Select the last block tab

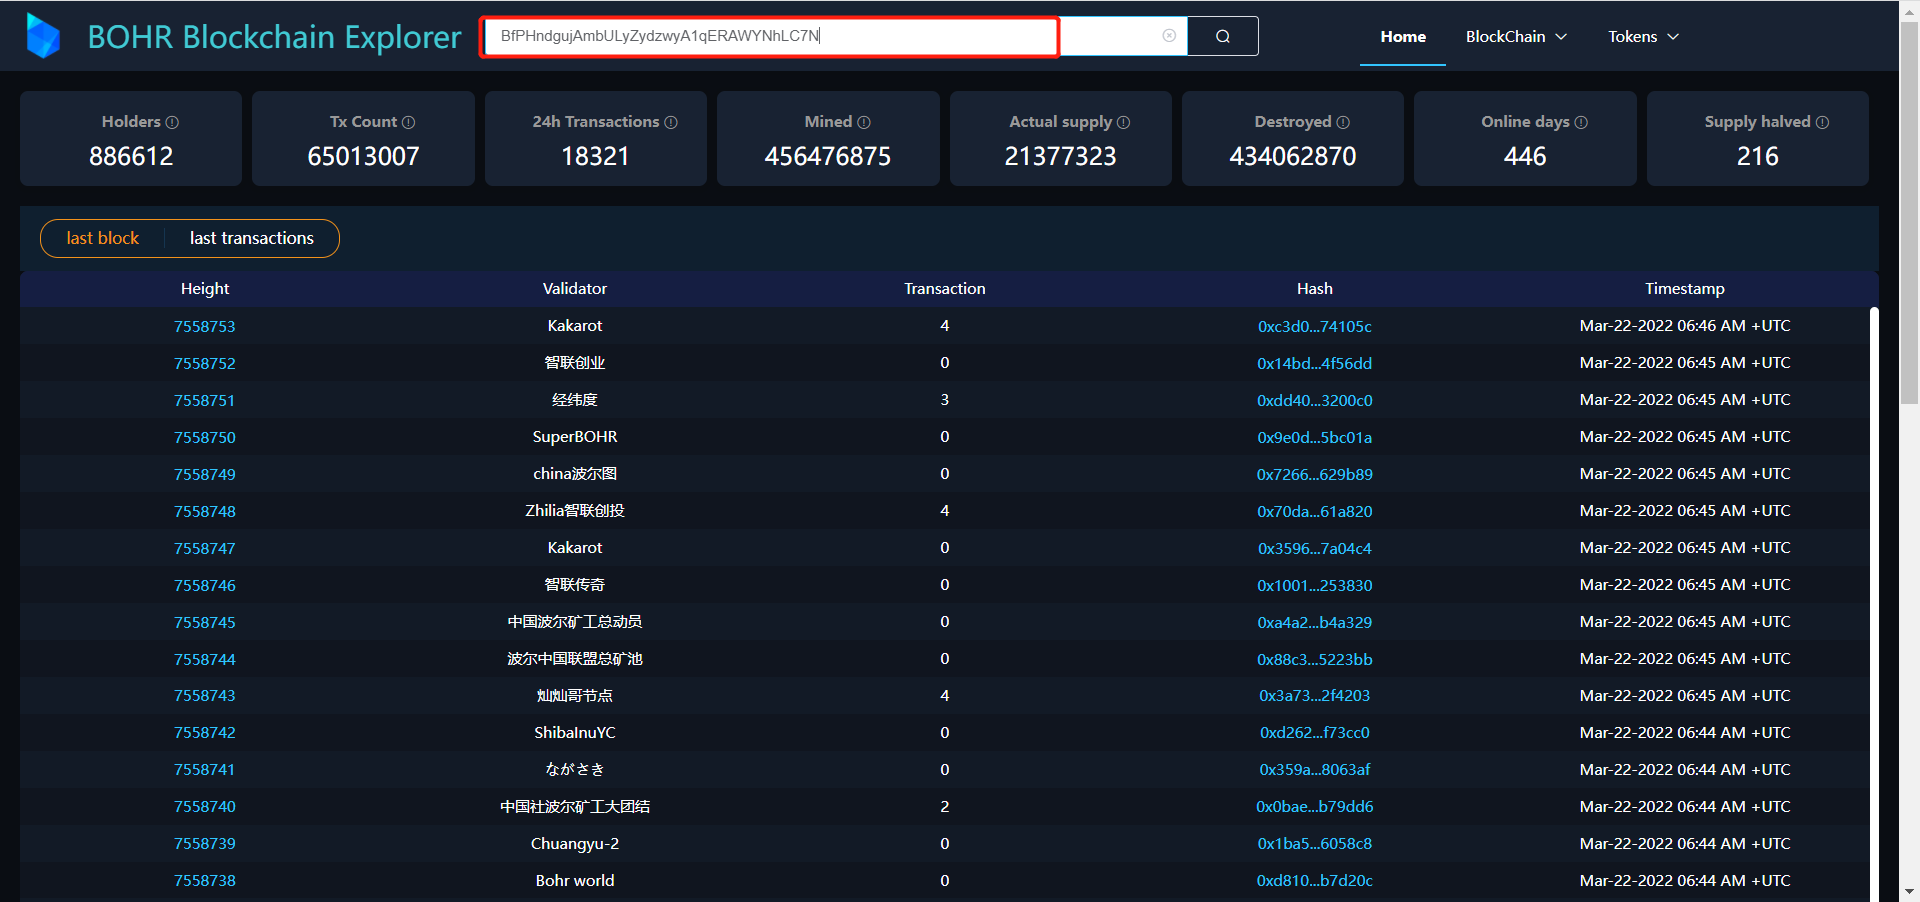102,238
